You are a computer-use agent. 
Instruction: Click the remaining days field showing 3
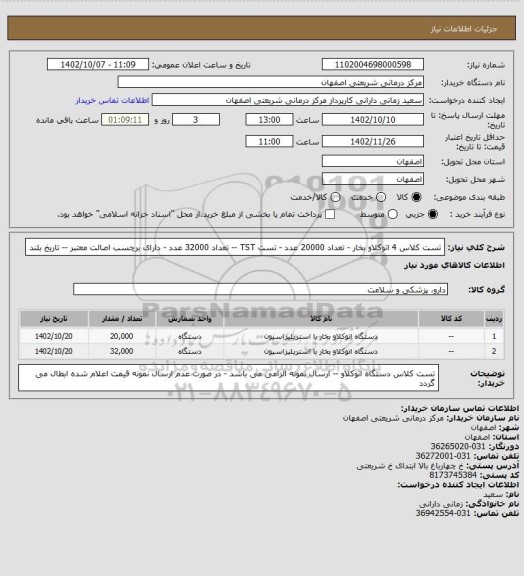196,120
